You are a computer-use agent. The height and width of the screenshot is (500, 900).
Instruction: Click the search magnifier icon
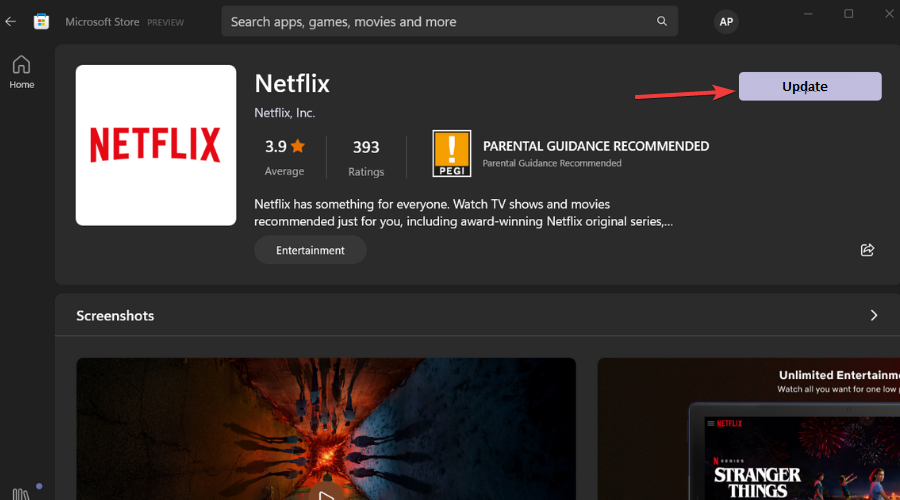pos(662,21)
